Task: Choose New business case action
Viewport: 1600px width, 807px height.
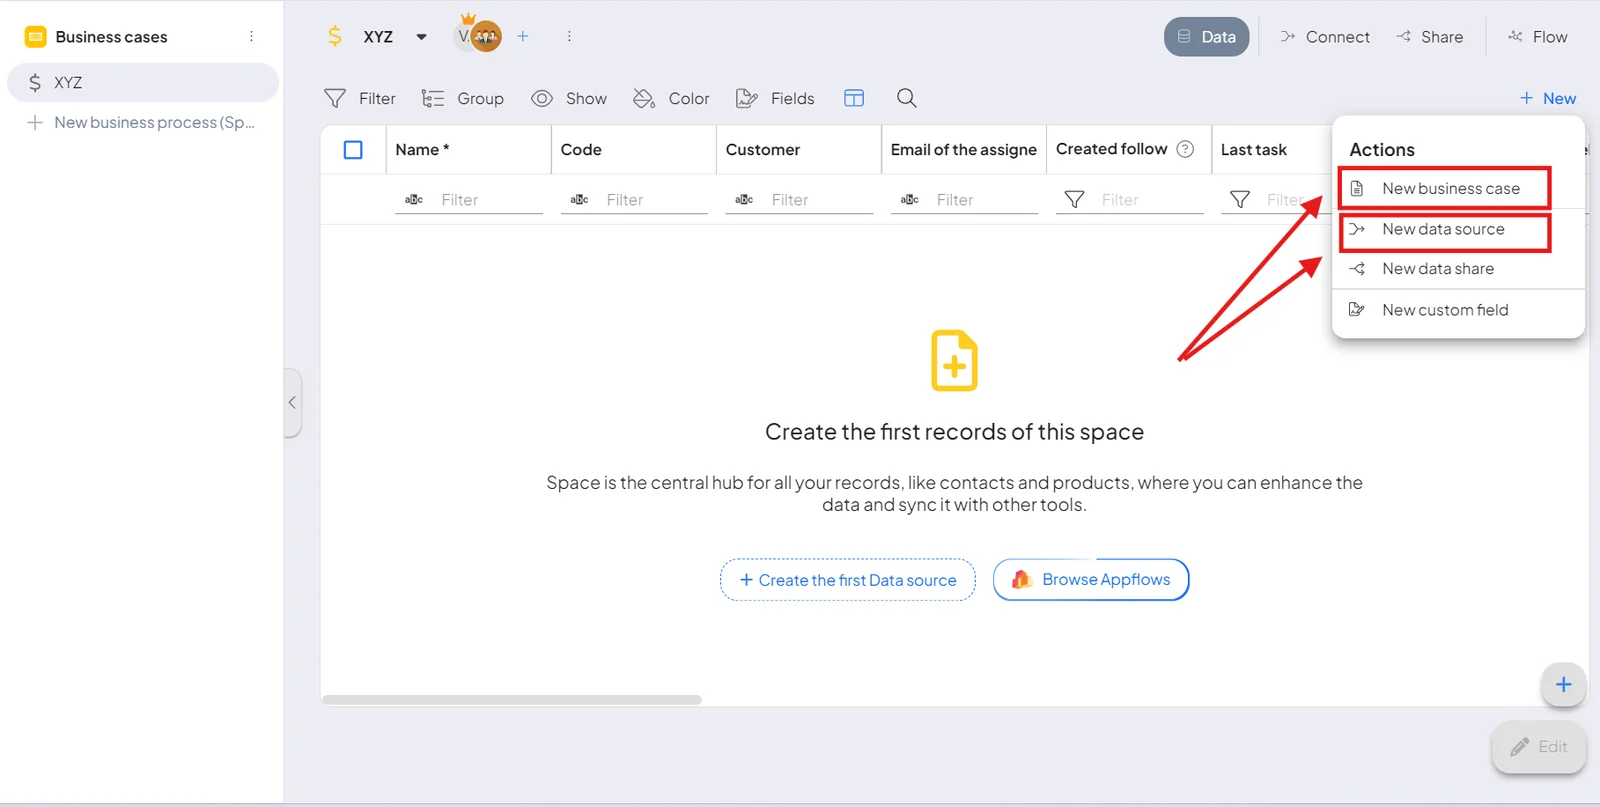Action: [x=1458, y=188]
